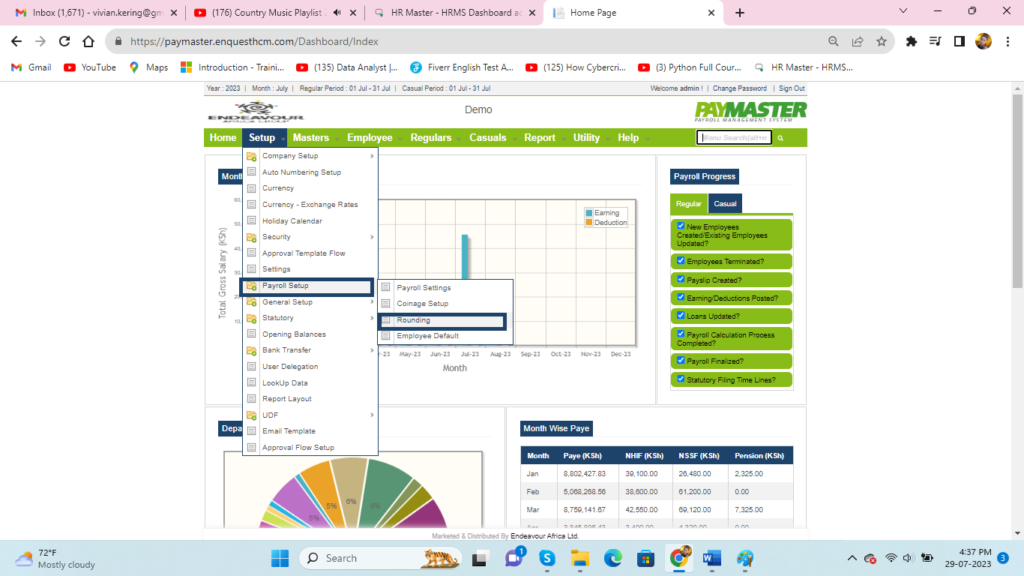
Task: Click the Menu Search input field
Action: pos(735,138)
